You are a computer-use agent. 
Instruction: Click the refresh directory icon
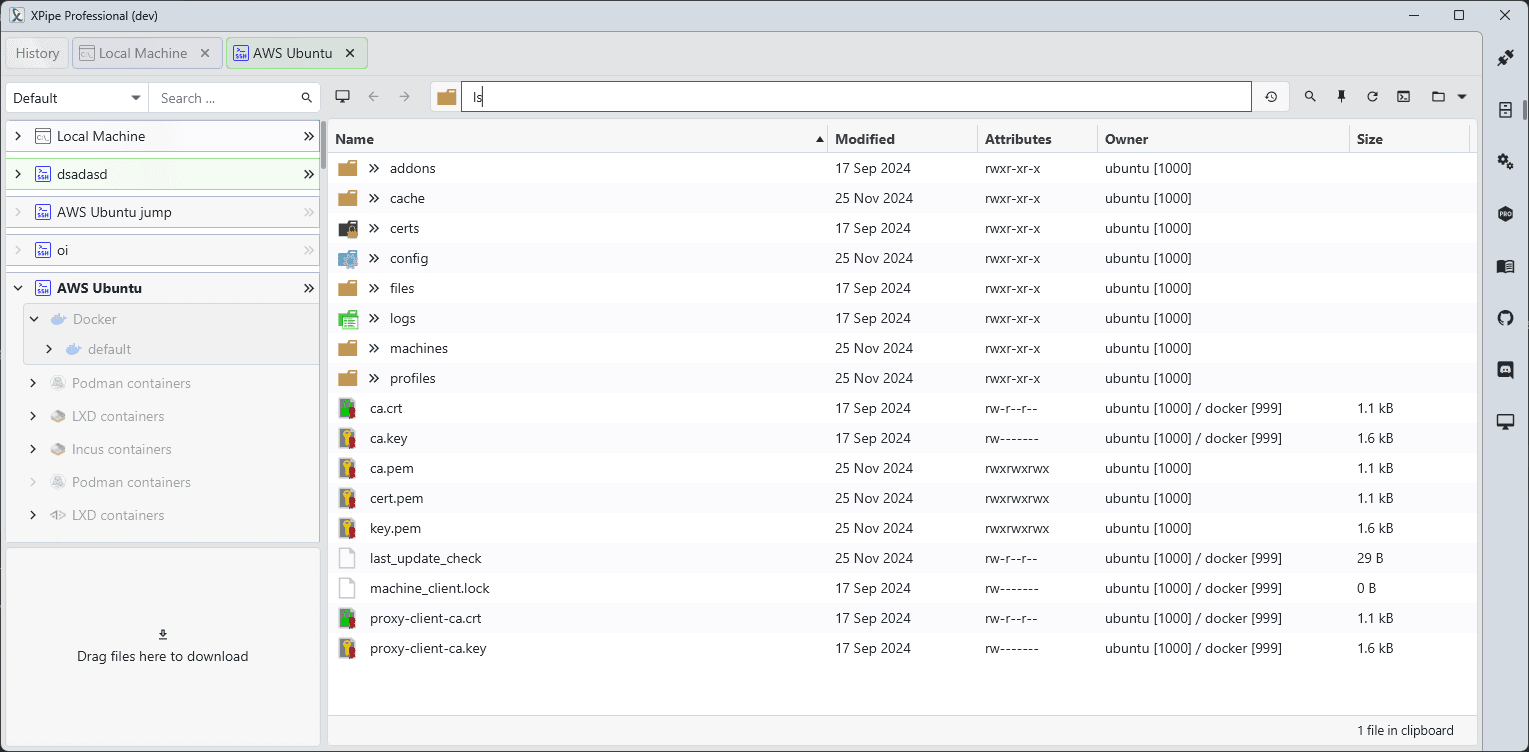[x=1372, y=97]
